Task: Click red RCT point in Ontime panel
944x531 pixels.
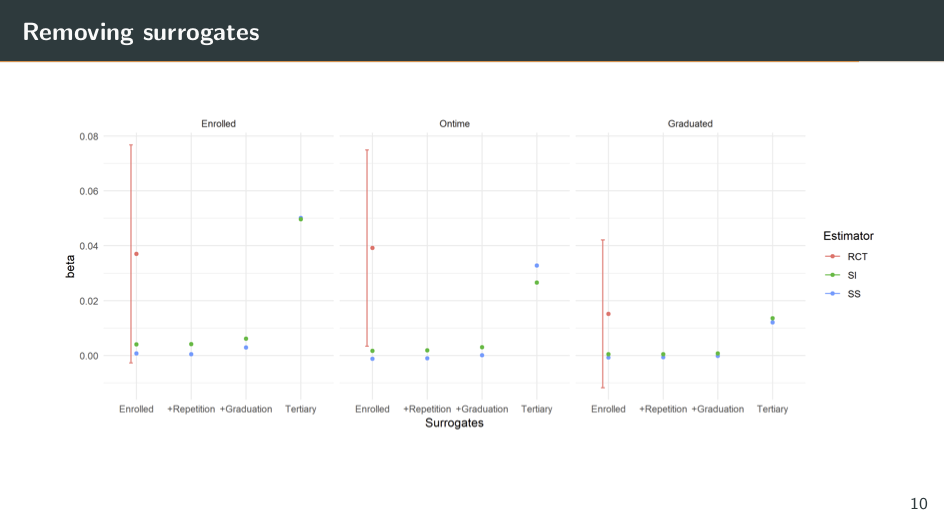Action: tap(372, 248)
